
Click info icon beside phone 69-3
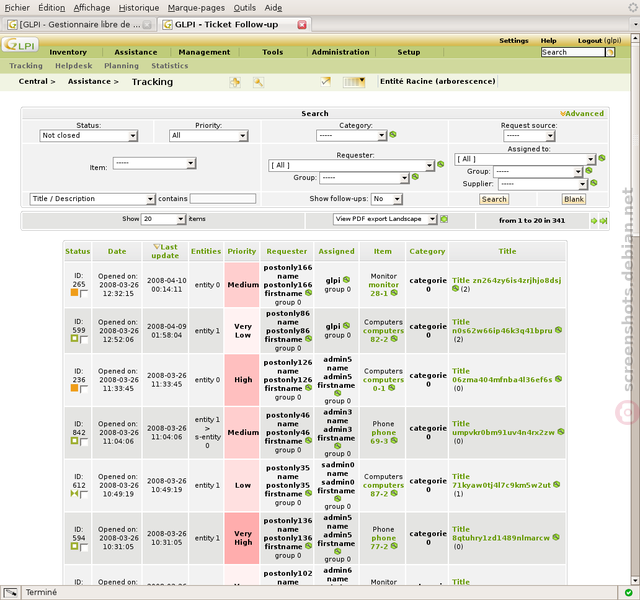(394, 440)
